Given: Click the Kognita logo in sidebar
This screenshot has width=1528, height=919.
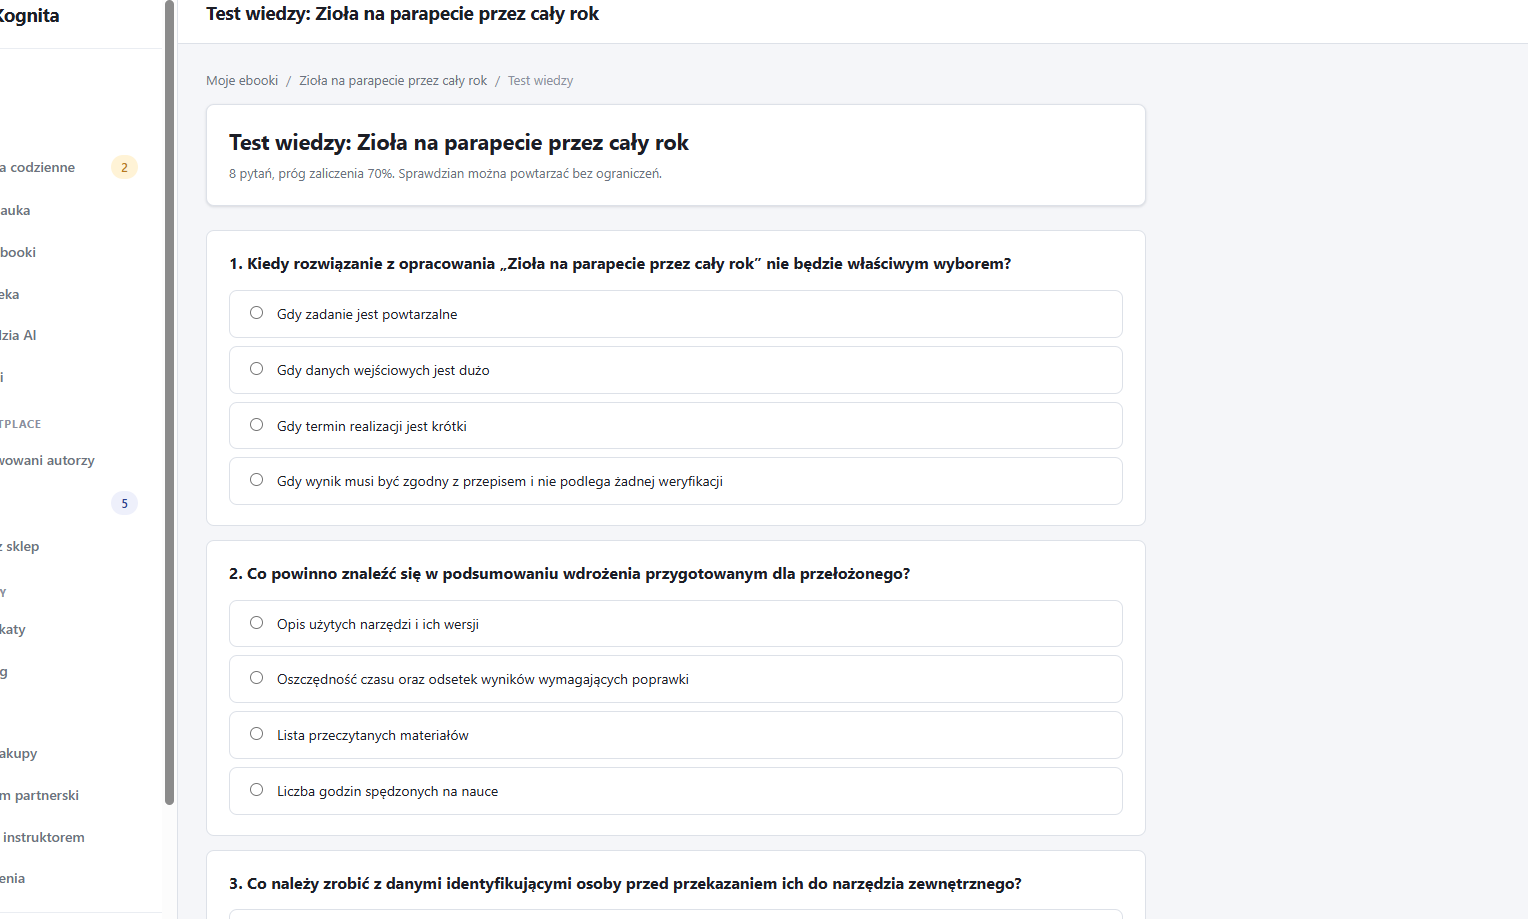Looking at the screenshot, I should [29, 16].
